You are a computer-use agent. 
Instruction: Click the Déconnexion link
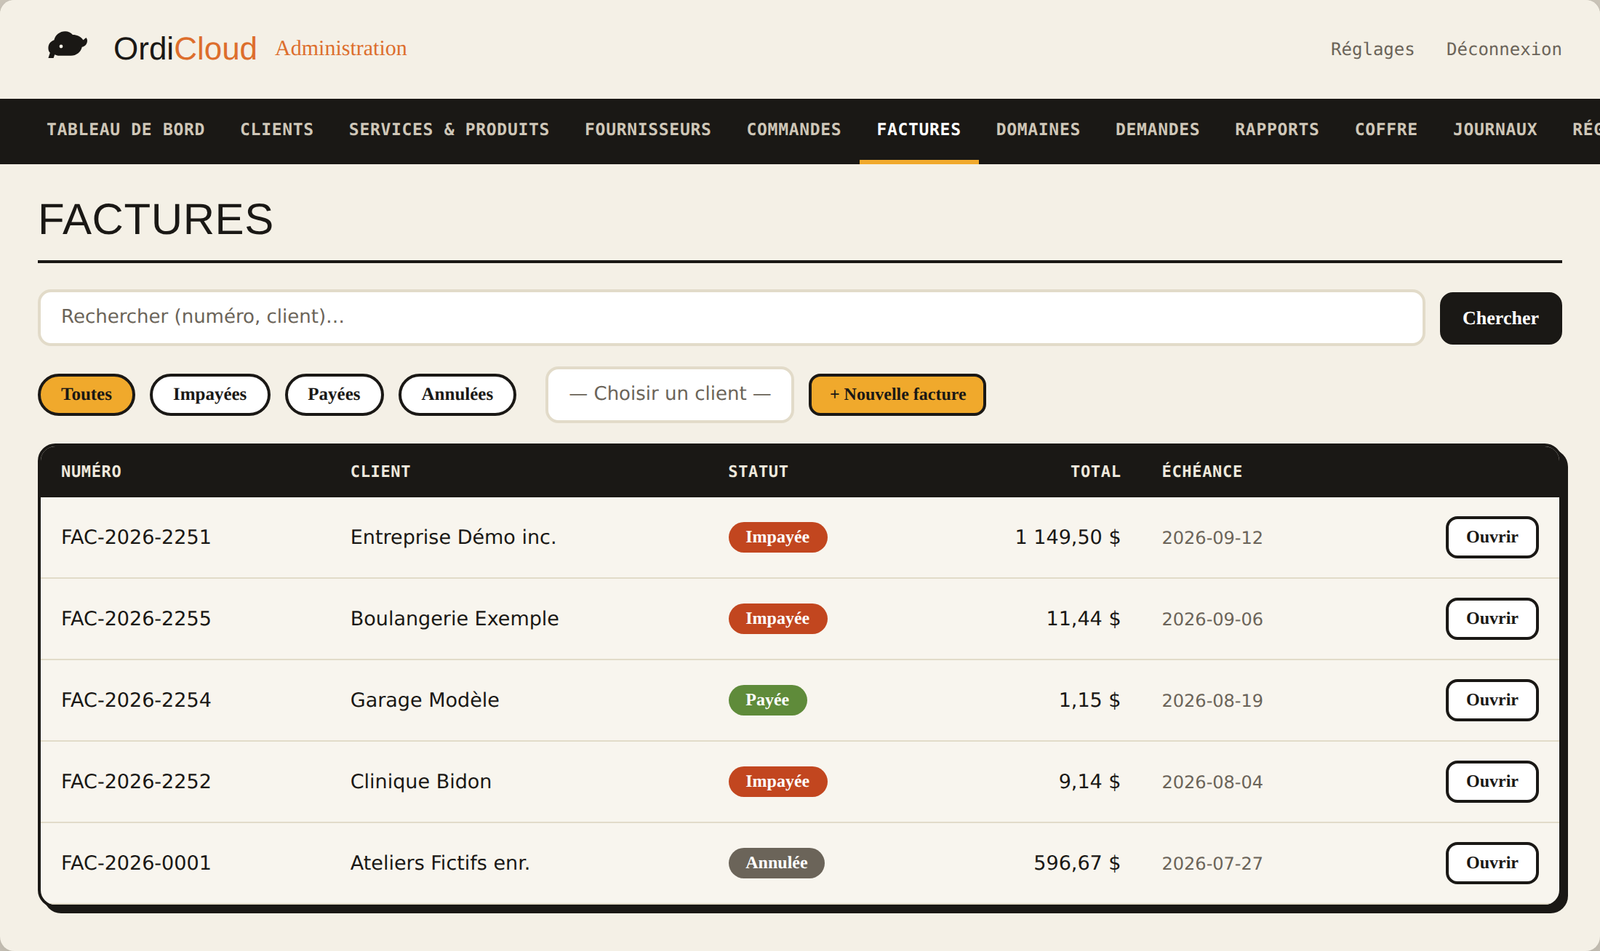1504,49
